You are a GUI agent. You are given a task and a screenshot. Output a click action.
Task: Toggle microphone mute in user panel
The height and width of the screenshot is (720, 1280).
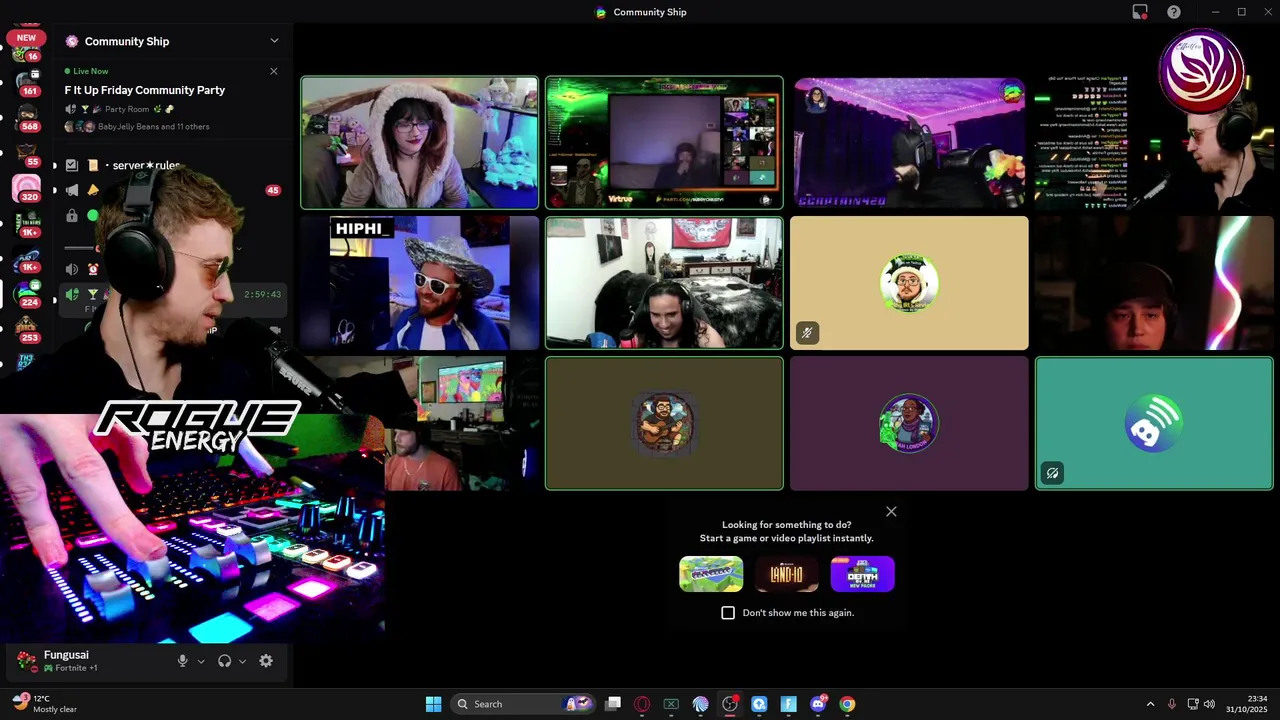pos(182,661)
